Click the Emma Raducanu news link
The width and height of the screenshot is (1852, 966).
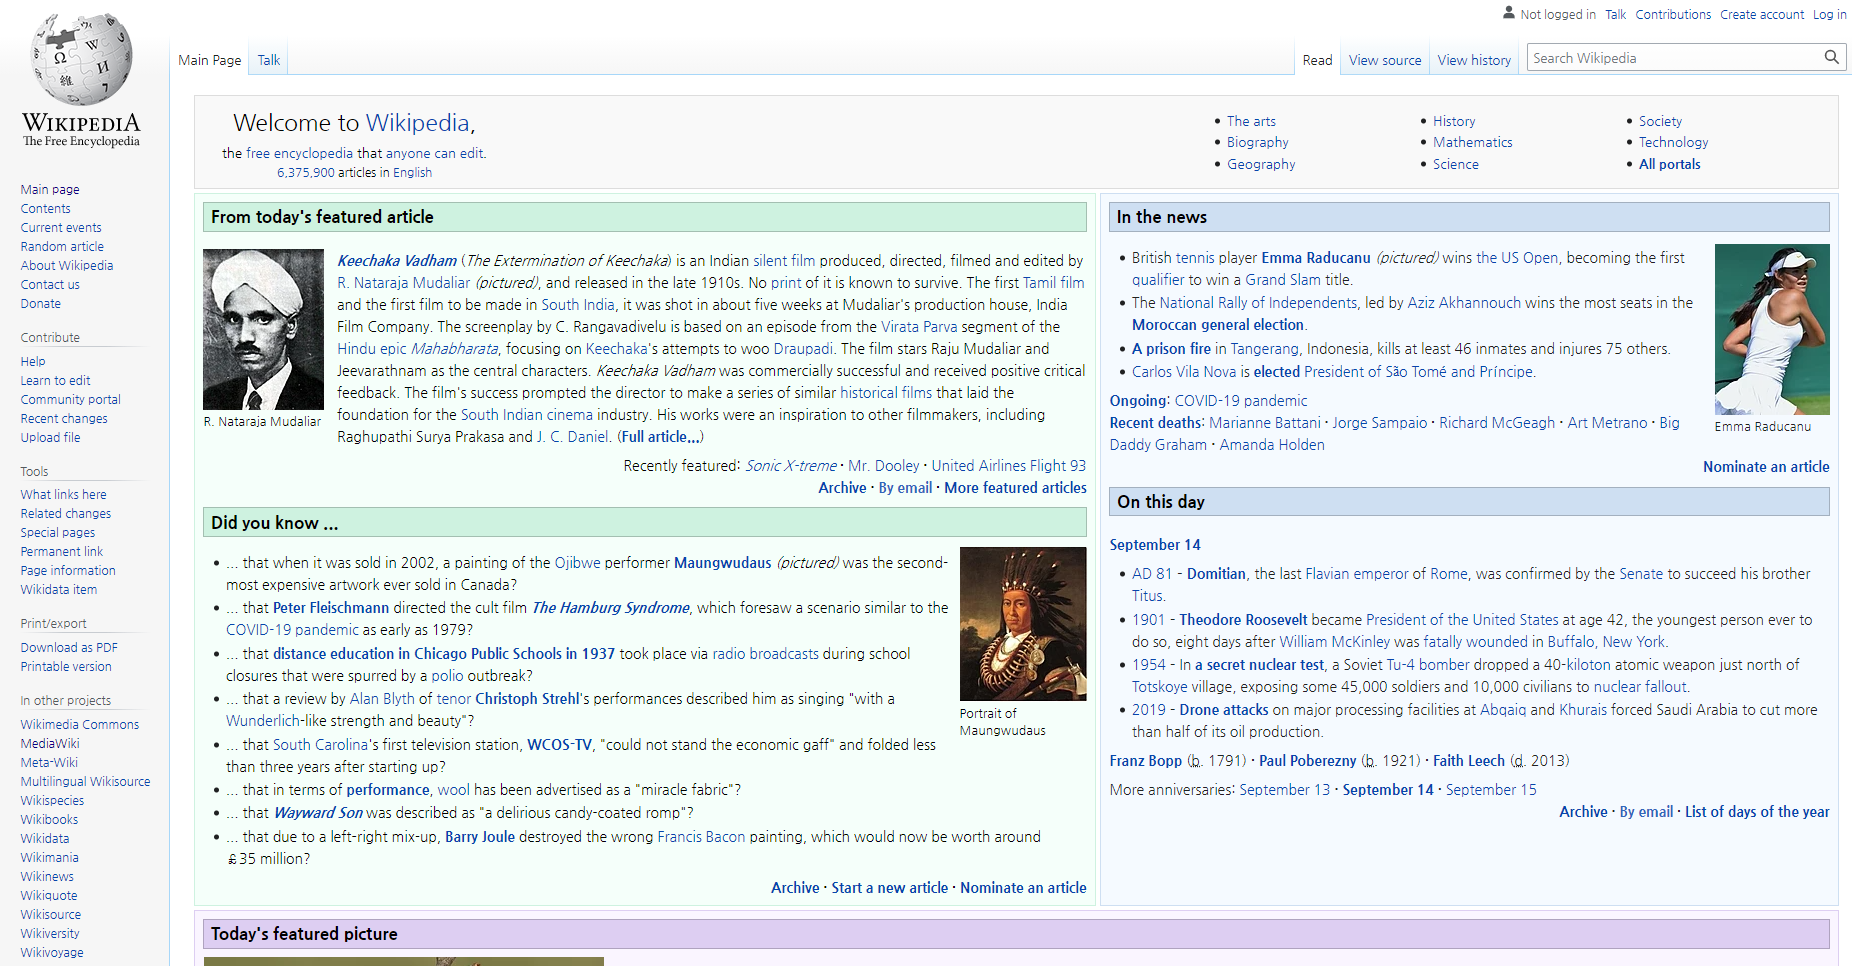pos(1315,257)
